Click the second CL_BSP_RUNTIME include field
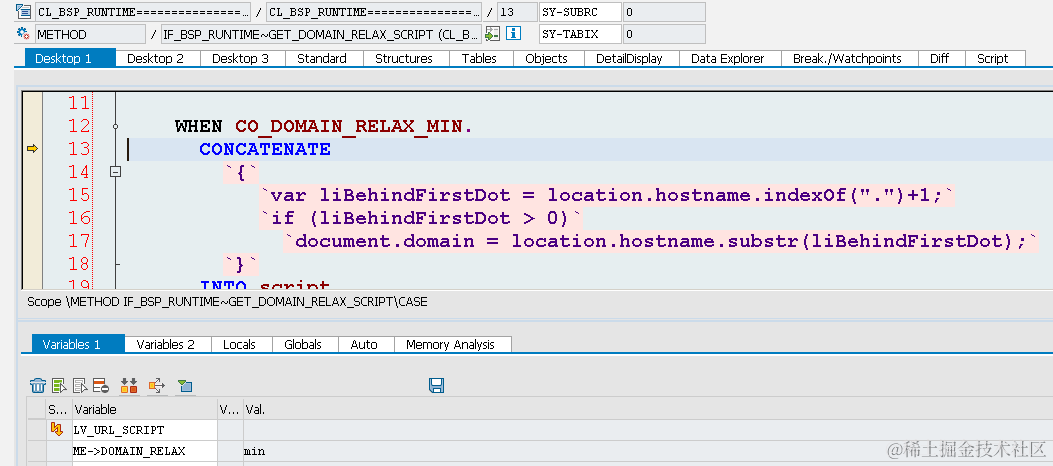Image resolution: width=1053 pixels, height=466 pixels. [x=374, y=11]
